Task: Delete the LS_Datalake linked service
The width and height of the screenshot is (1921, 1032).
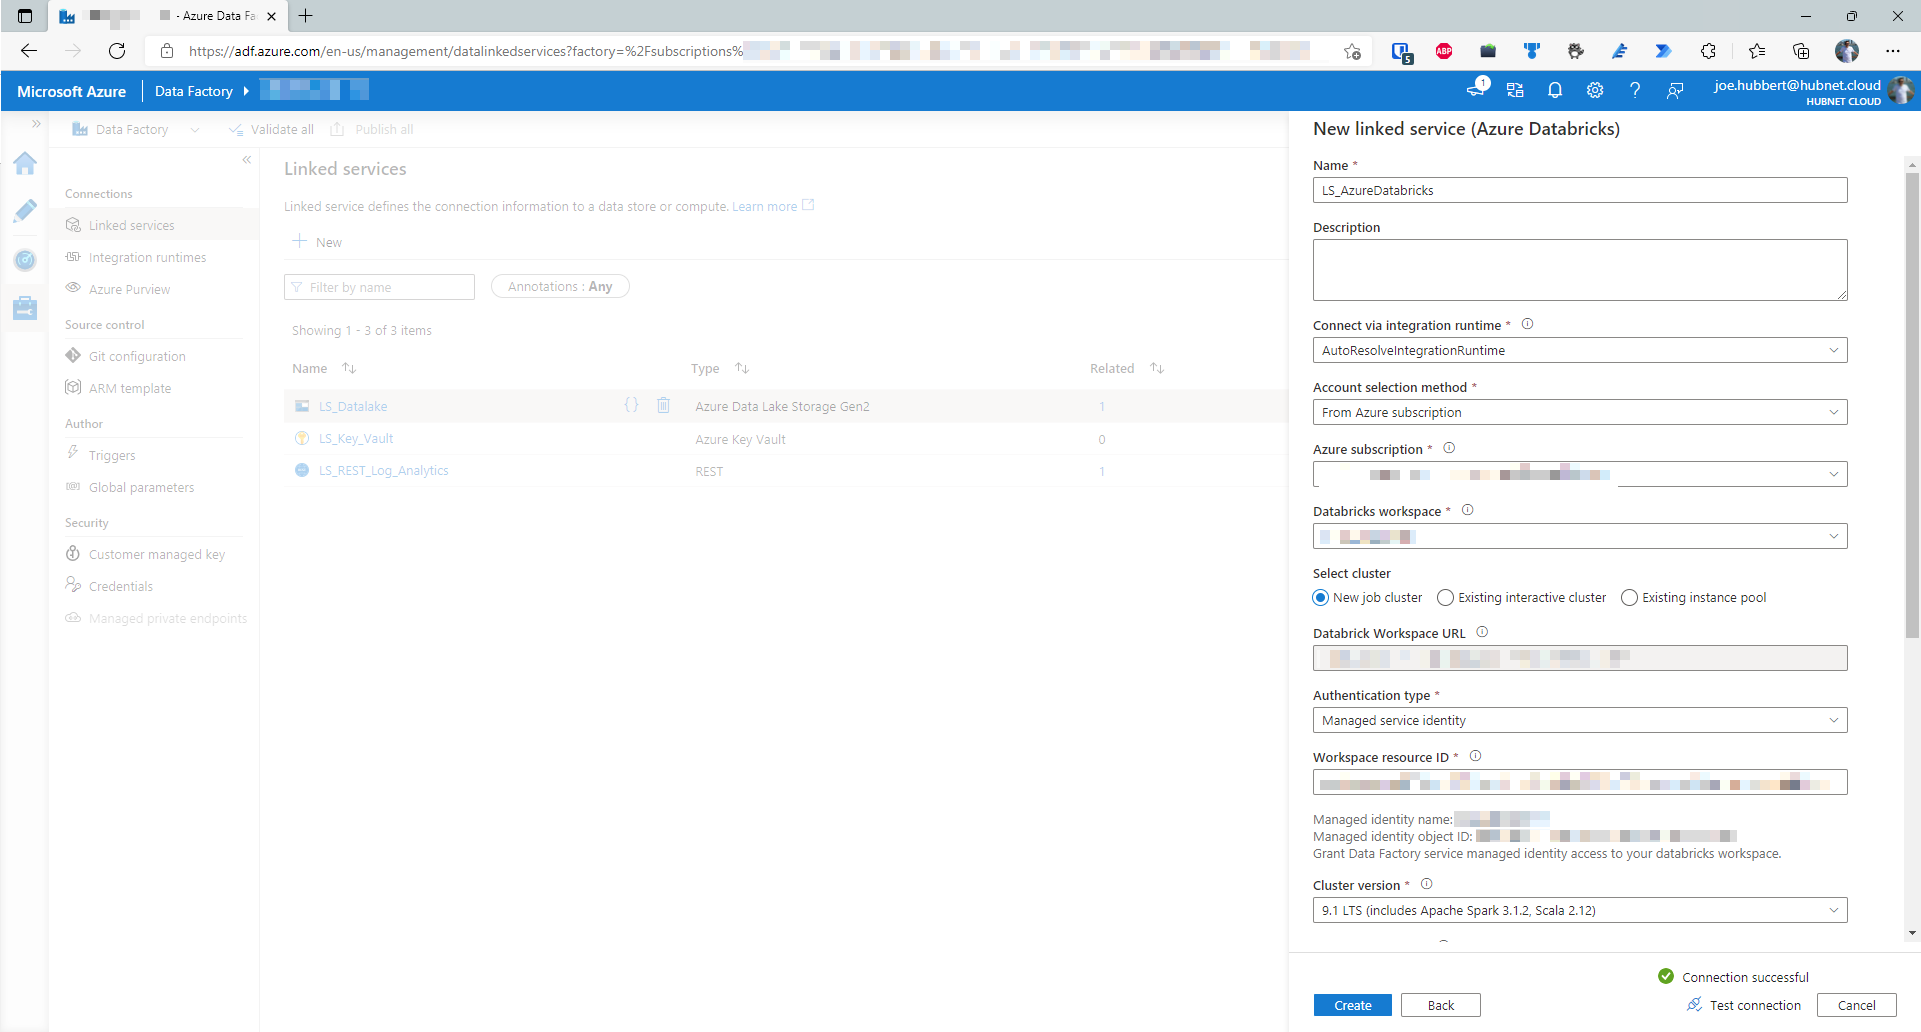Action: click(663, 405)
